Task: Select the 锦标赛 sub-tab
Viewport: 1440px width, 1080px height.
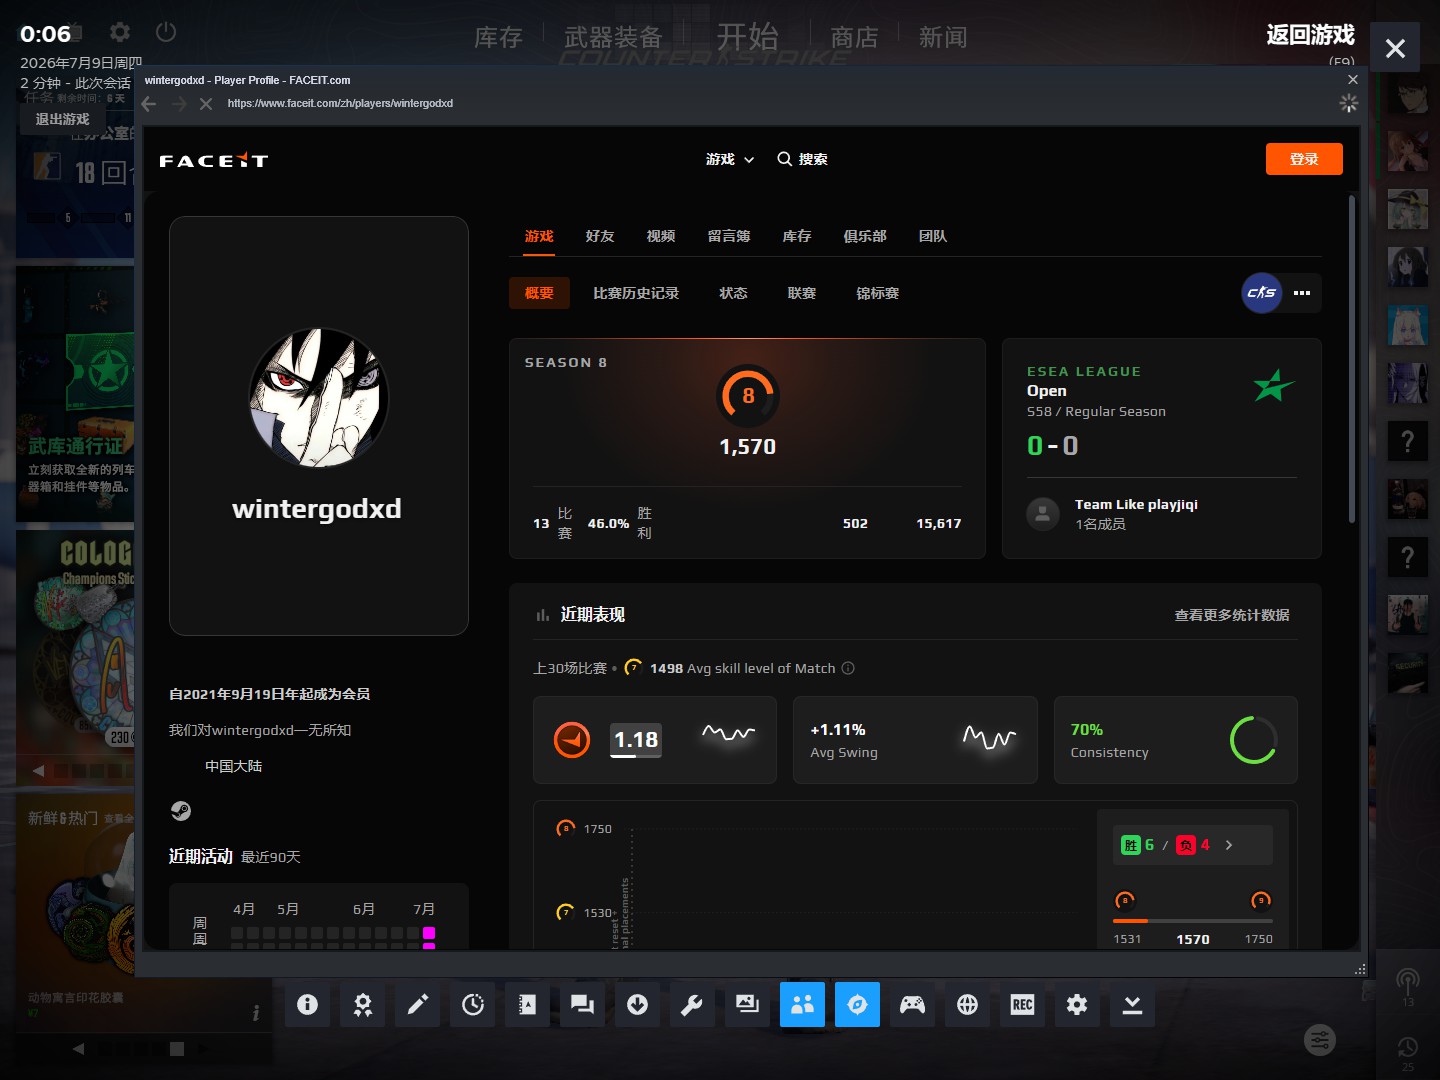Action: pyautogui.click(x=878, y=293)
